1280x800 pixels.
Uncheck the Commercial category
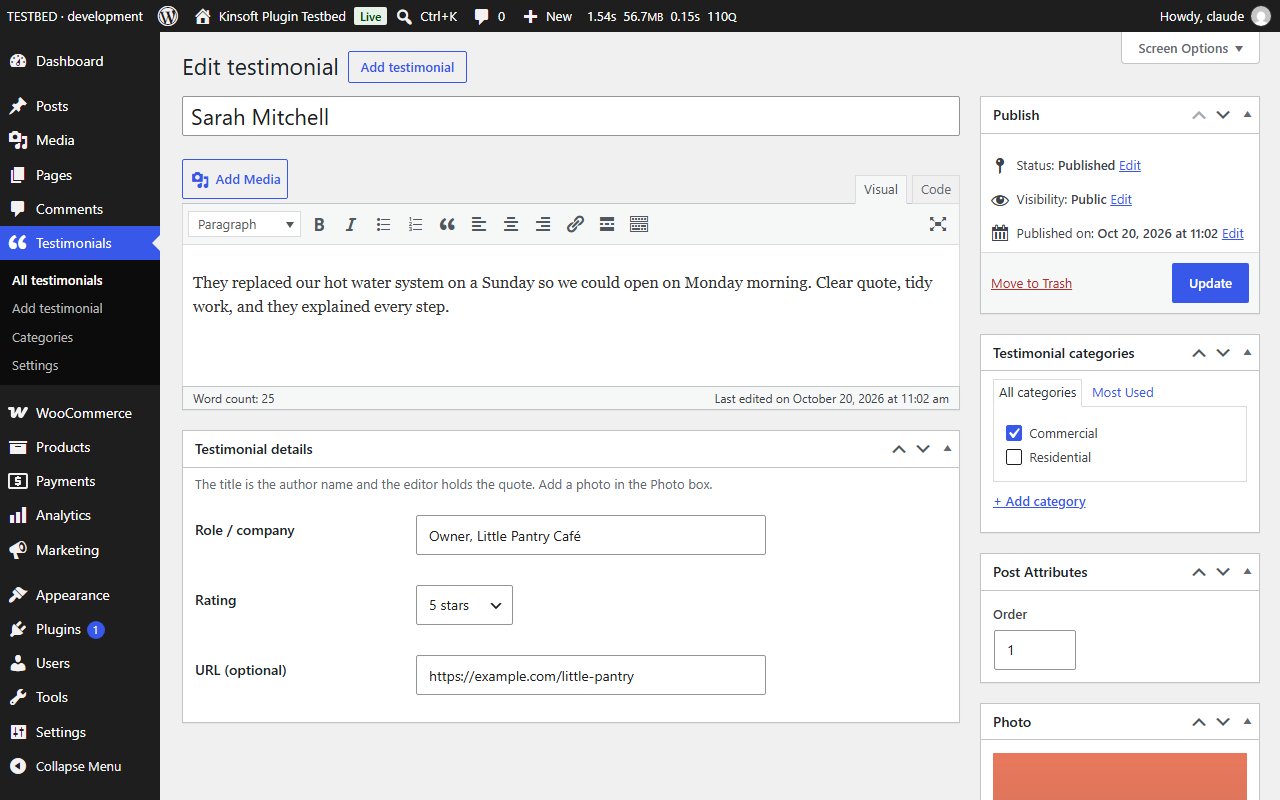point(1014,433)
